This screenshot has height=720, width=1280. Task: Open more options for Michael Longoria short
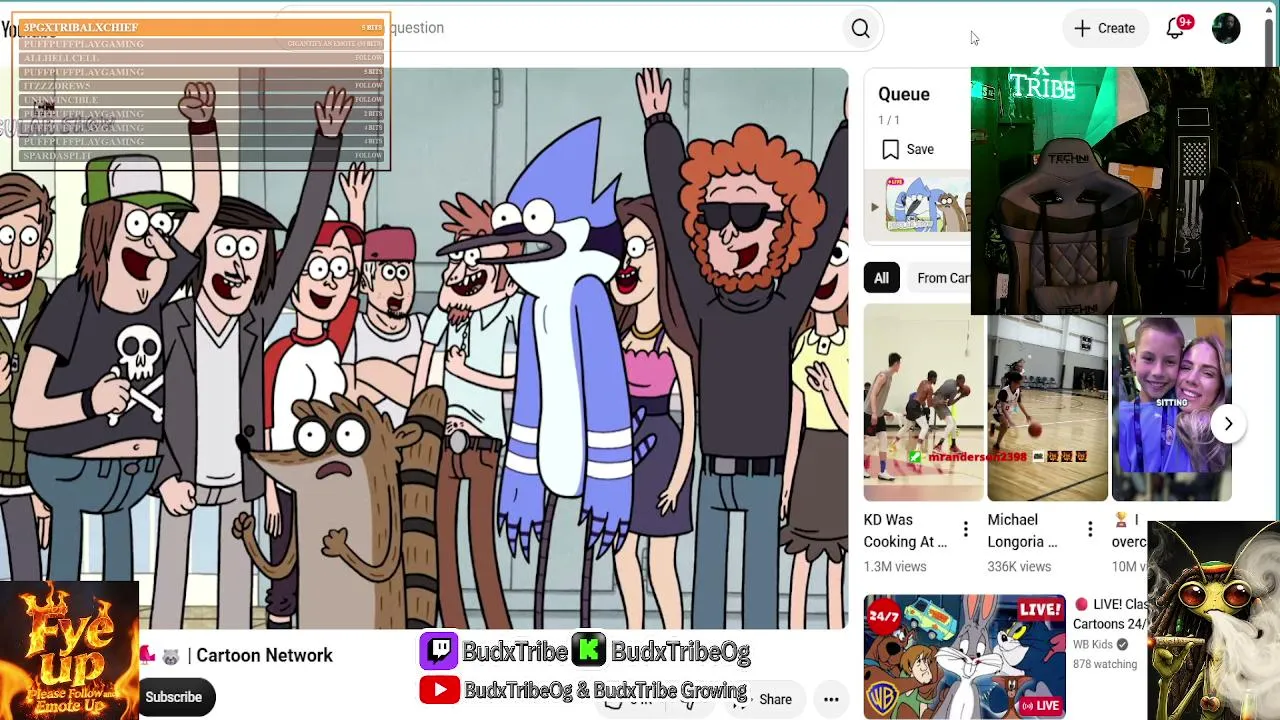coord(1090,530)
